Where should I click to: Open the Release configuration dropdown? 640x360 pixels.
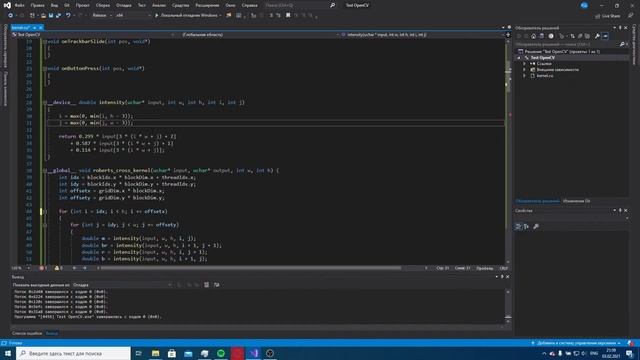(102, 16)
